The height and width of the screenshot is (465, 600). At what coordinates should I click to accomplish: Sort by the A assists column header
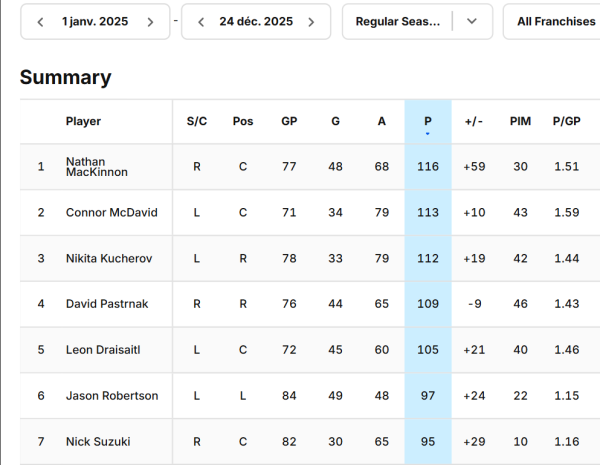(382, 122)
